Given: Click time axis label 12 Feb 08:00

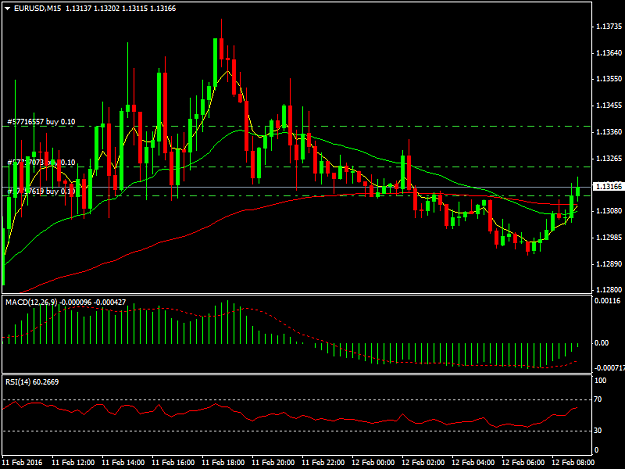Looking at the screenshot, I should (573, 462).
